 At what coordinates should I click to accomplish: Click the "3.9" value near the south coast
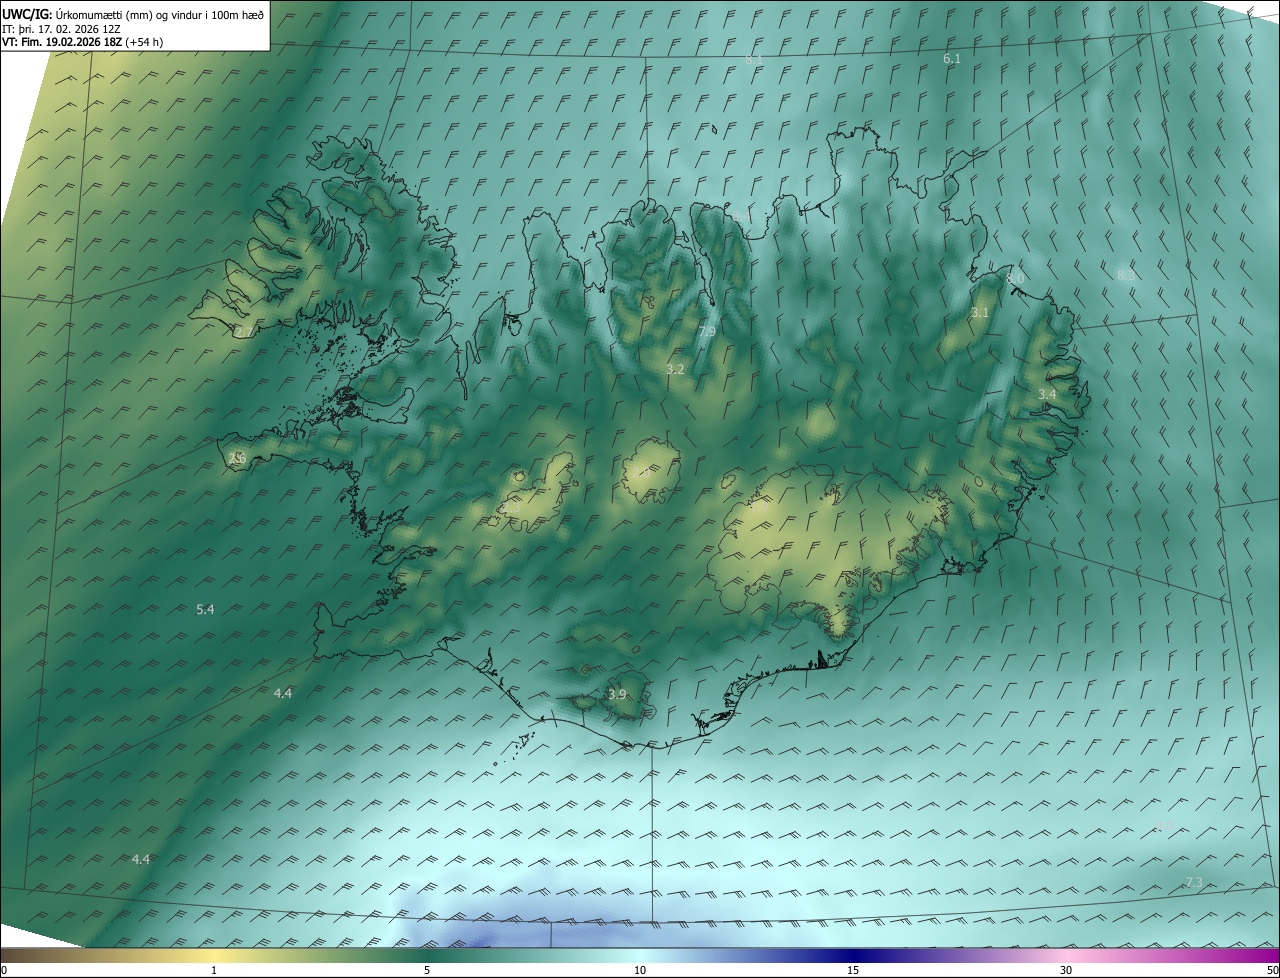[617, 695]
